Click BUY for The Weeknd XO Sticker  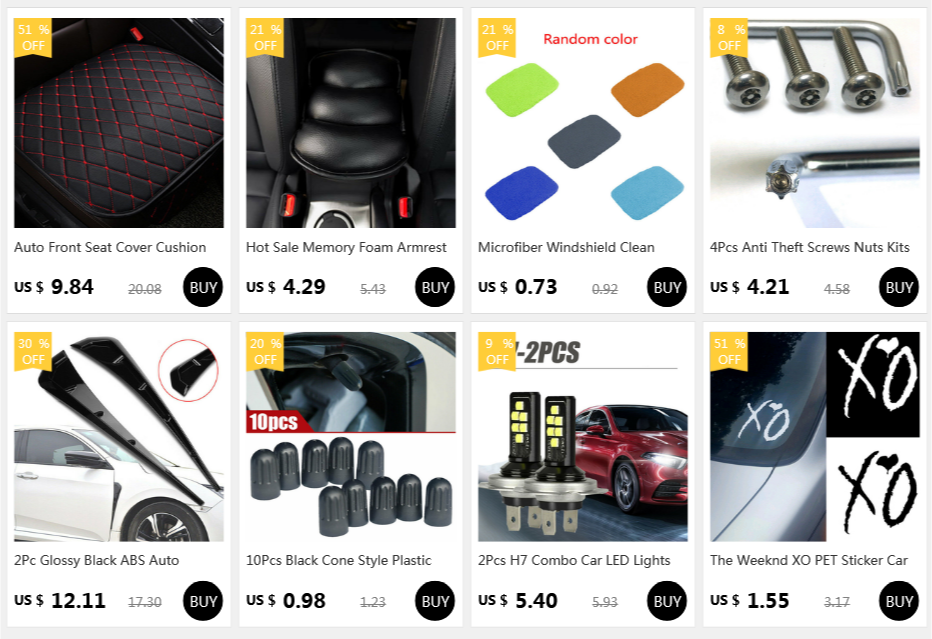tap(898, 601)
